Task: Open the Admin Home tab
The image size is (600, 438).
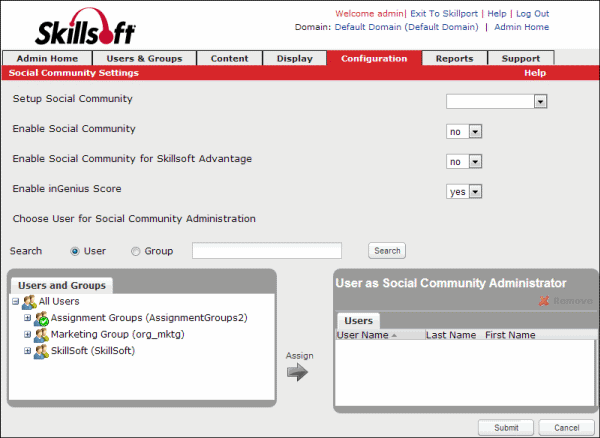Action: click(47, 58)
